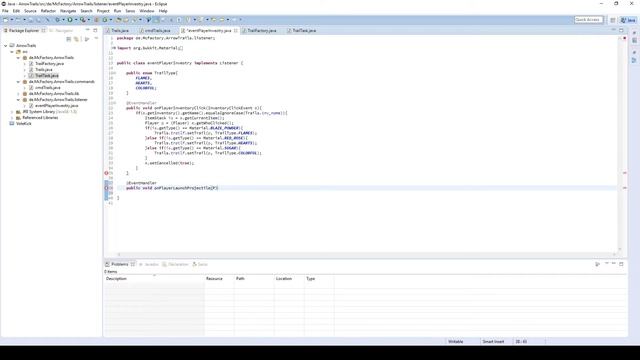Image resolution: width=640 pixels, height=360 pixels.
Task: Expand the Referenced Libraries node
Action: pos(12,118)
